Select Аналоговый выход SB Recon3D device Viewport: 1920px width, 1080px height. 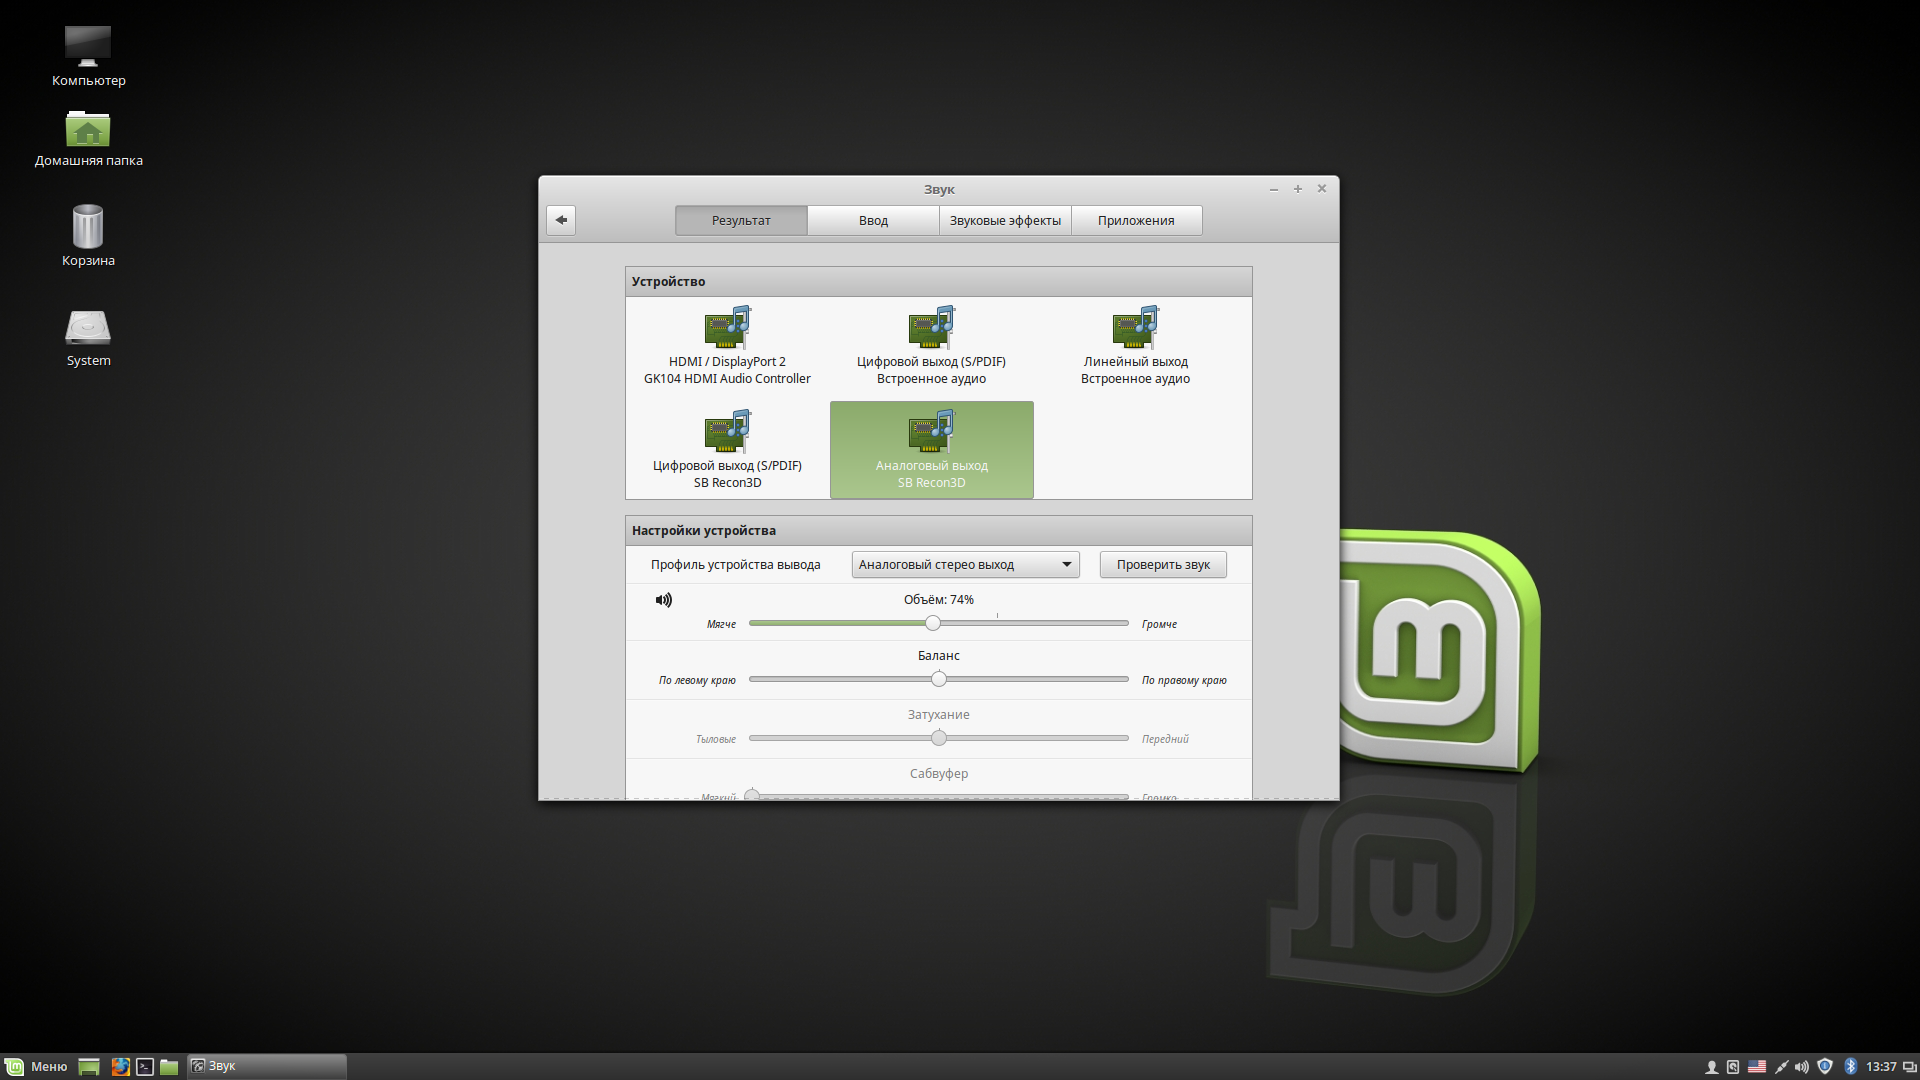click(x=931, y=450)
